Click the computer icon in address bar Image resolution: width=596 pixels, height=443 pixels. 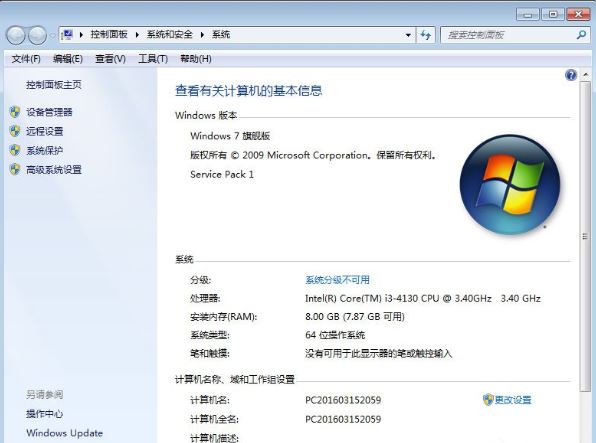pos(68,35)
